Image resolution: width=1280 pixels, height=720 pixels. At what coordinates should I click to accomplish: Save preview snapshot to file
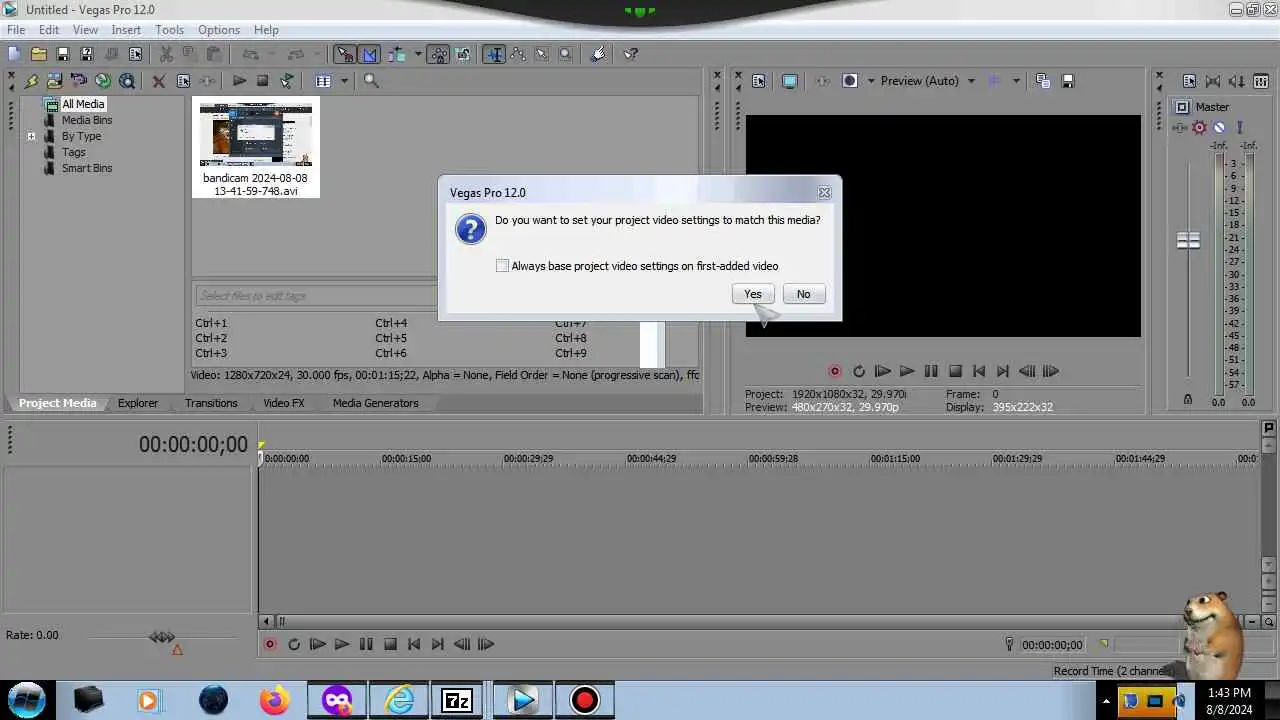point(1067,81)
